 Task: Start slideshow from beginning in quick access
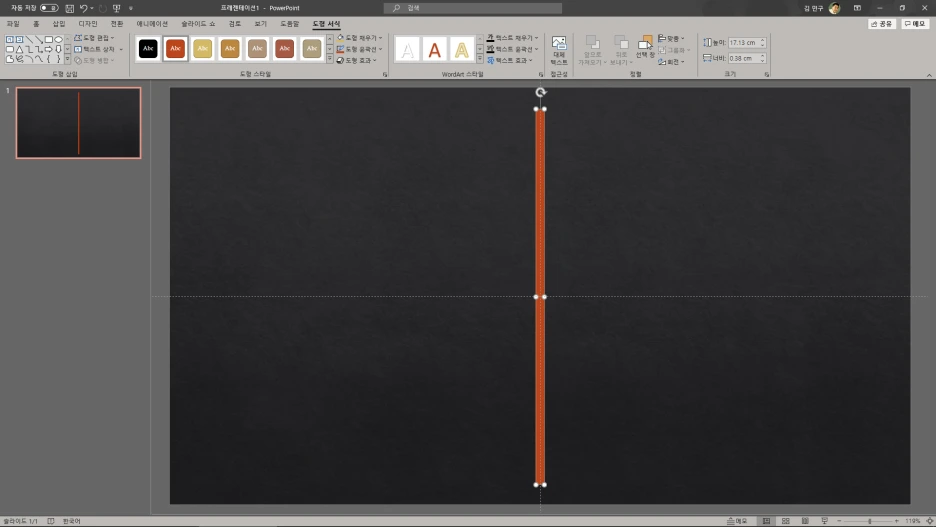point(116,8)
